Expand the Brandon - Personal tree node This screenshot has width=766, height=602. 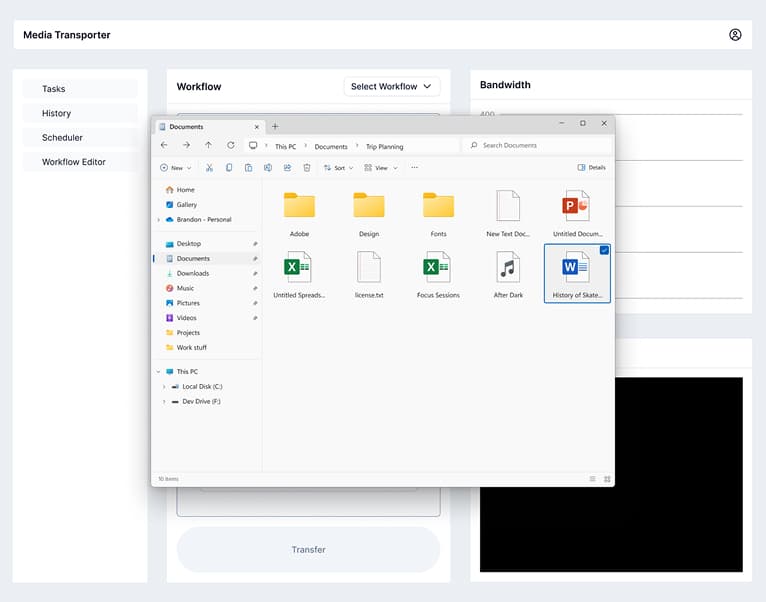(x=158, y=220)
